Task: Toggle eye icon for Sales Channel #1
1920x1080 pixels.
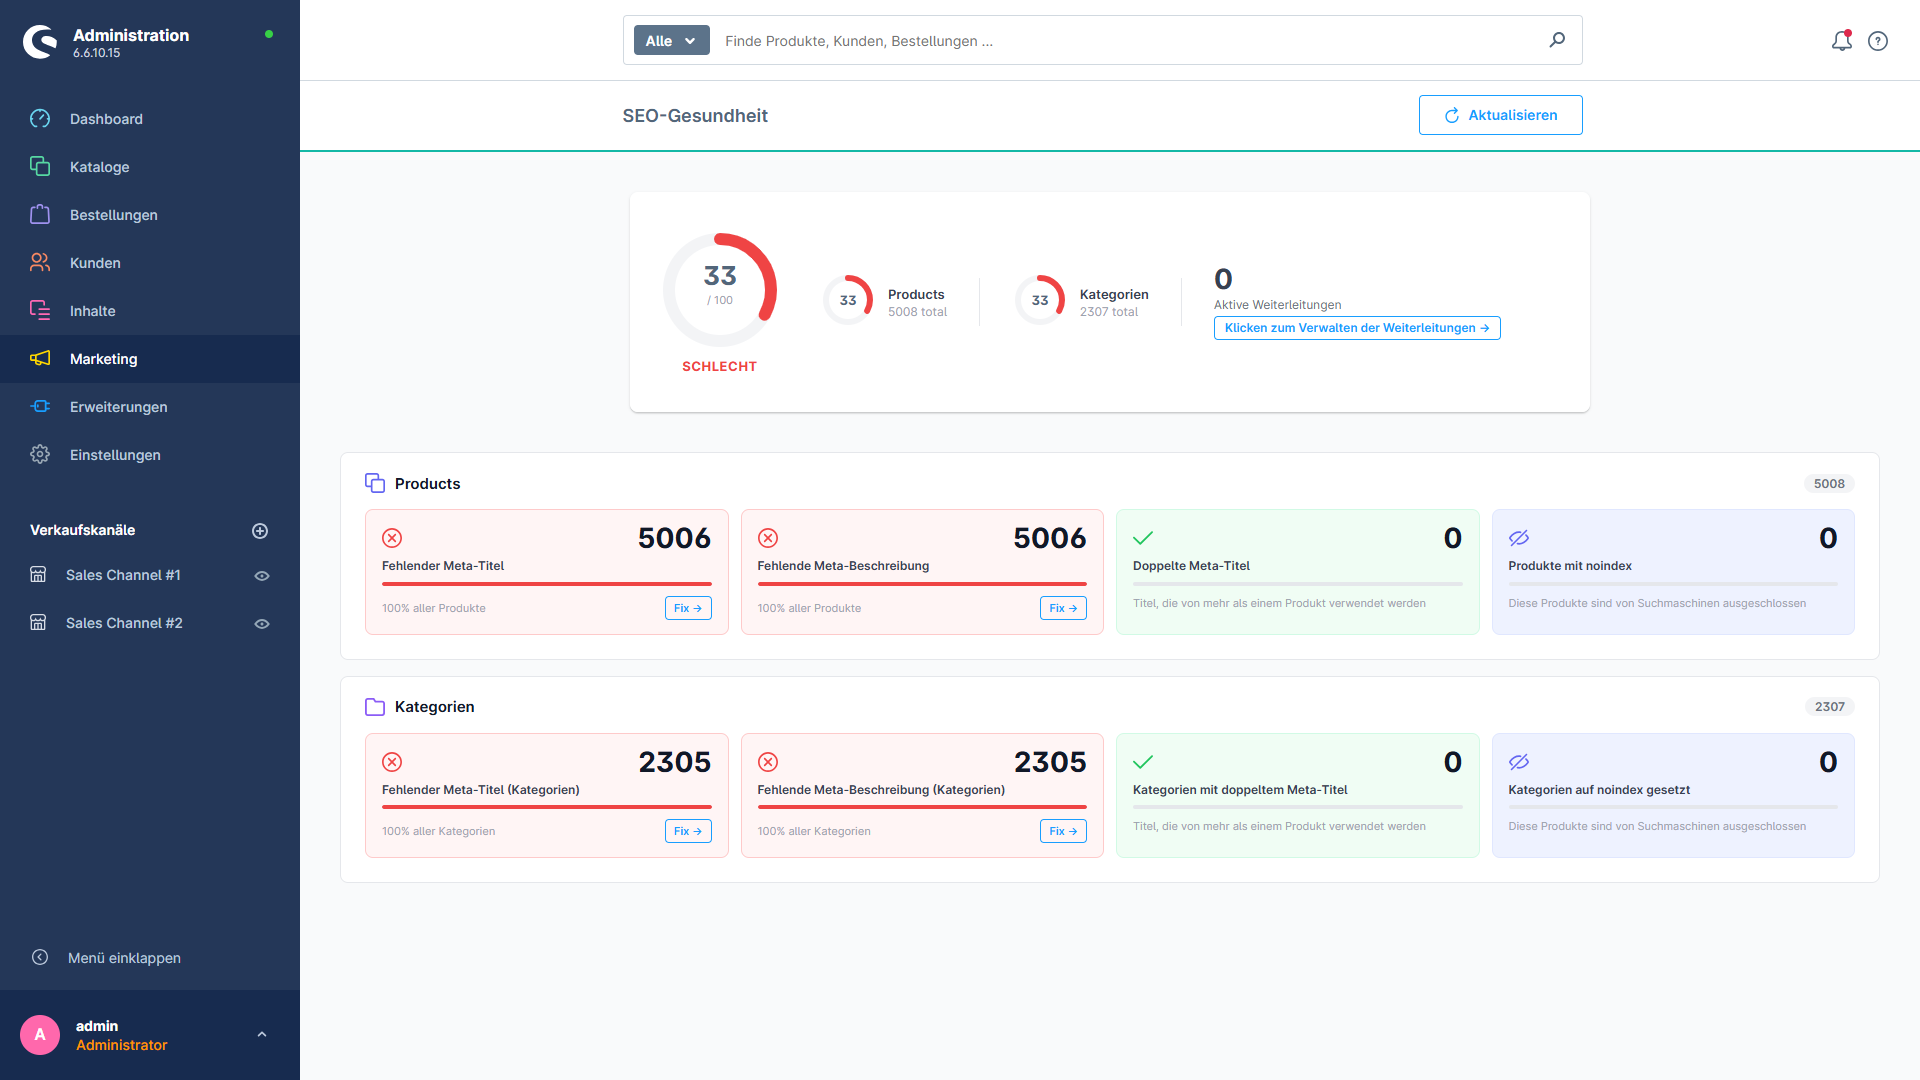Action: [262, 576]
